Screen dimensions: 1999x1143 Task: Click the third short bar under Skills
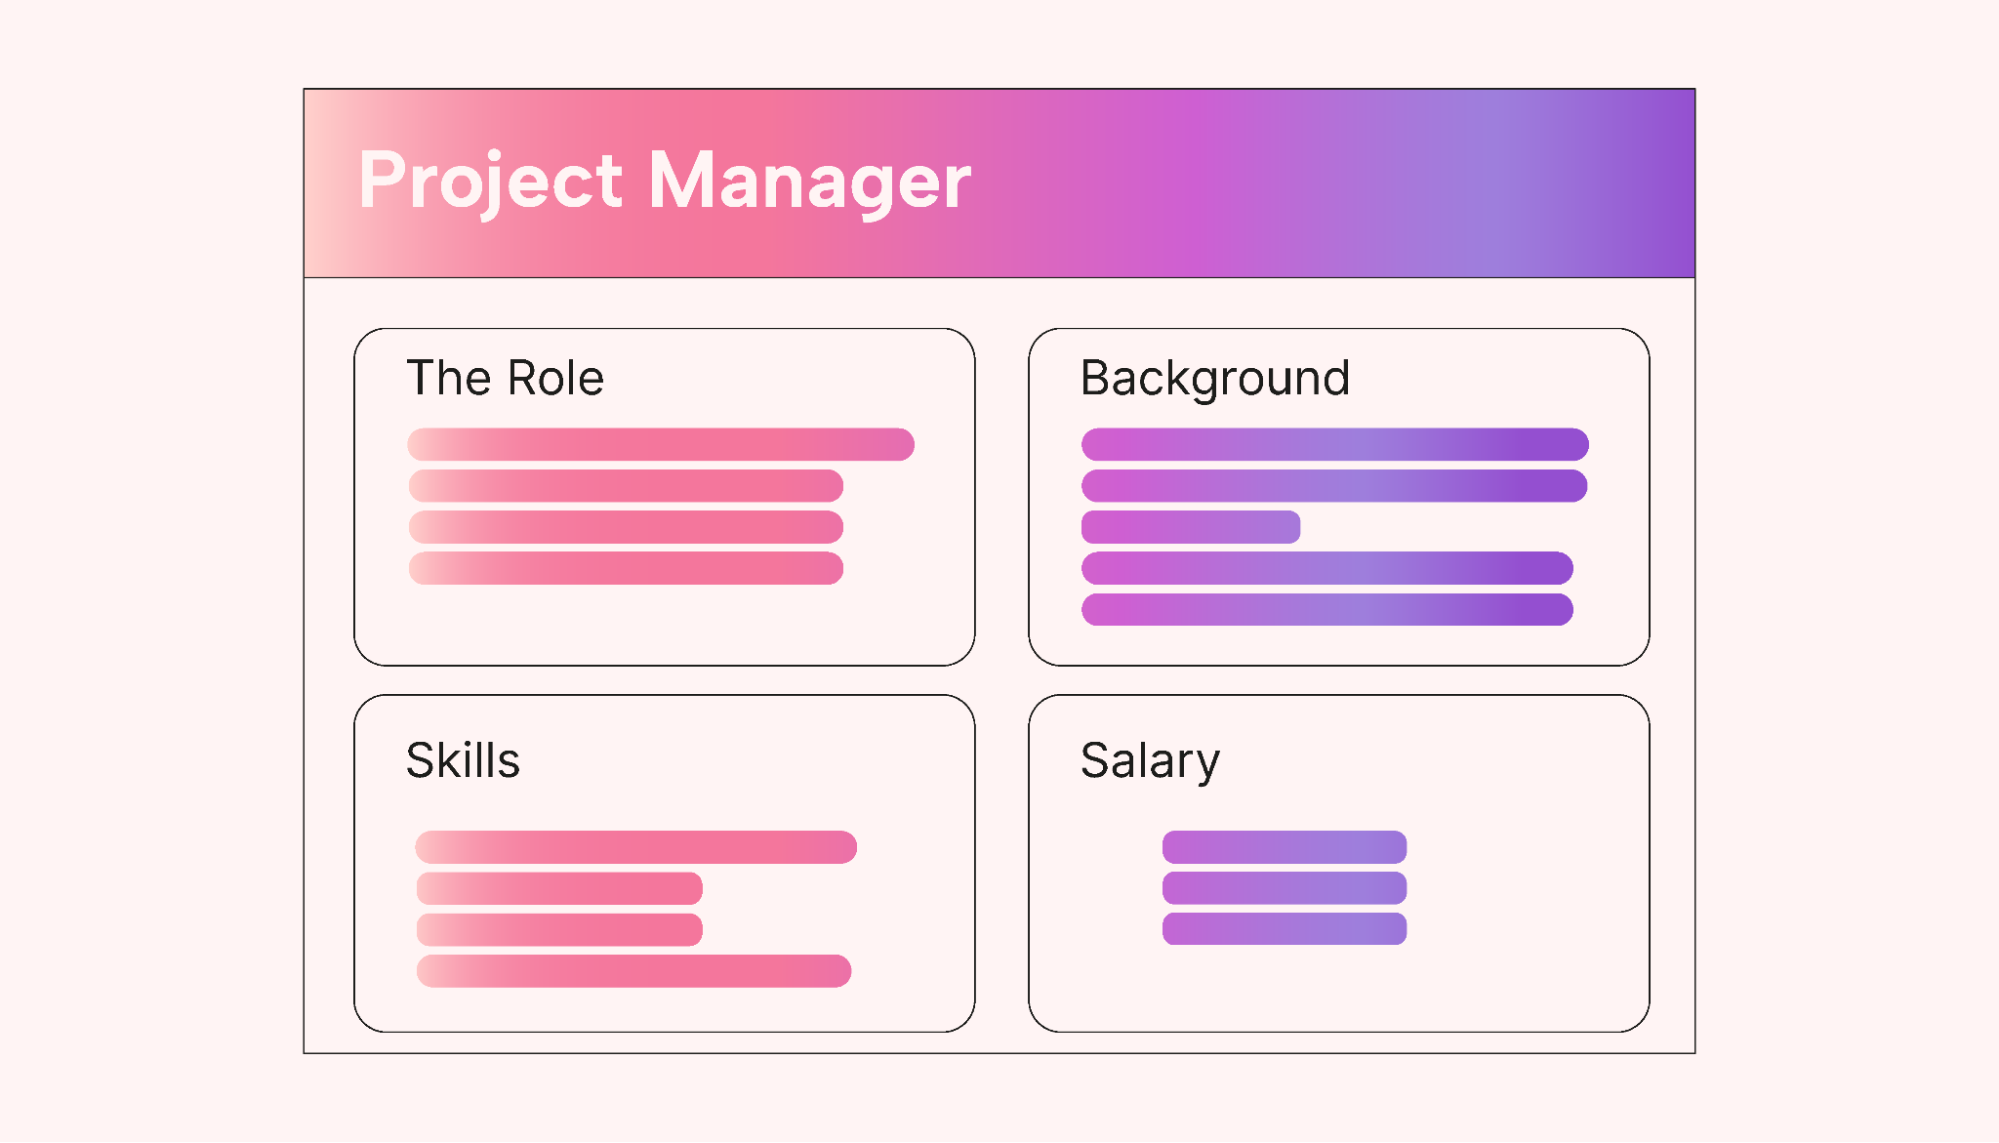point(560,929)
